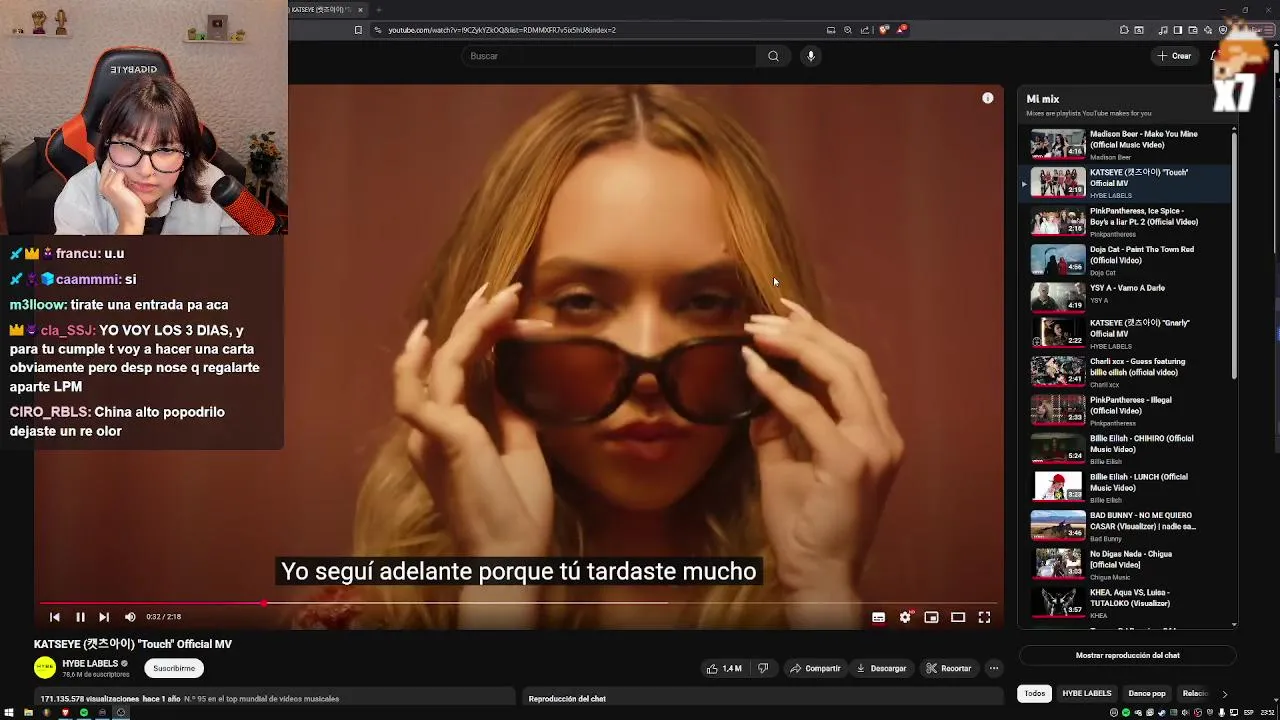Open the three-dot more actions menu

tap(994, 668)
